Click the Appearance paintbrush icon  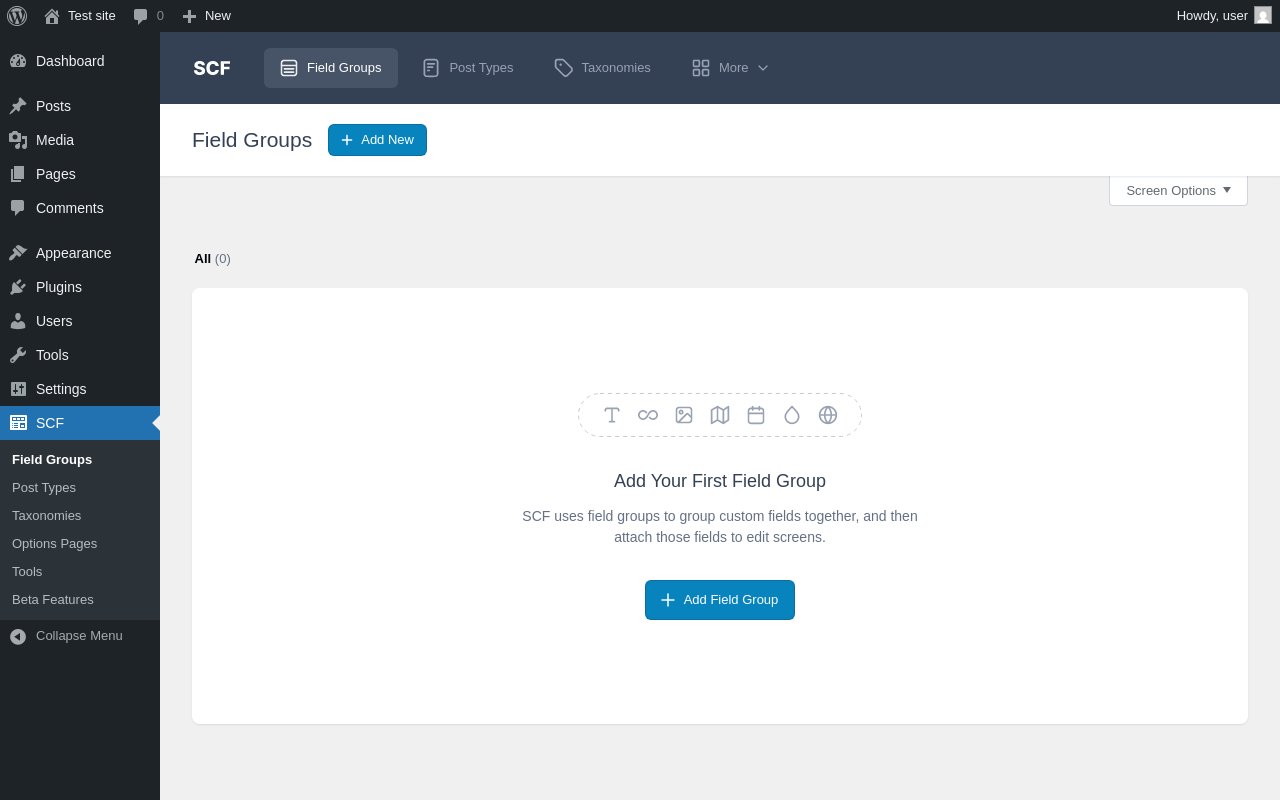pos(18,253)
